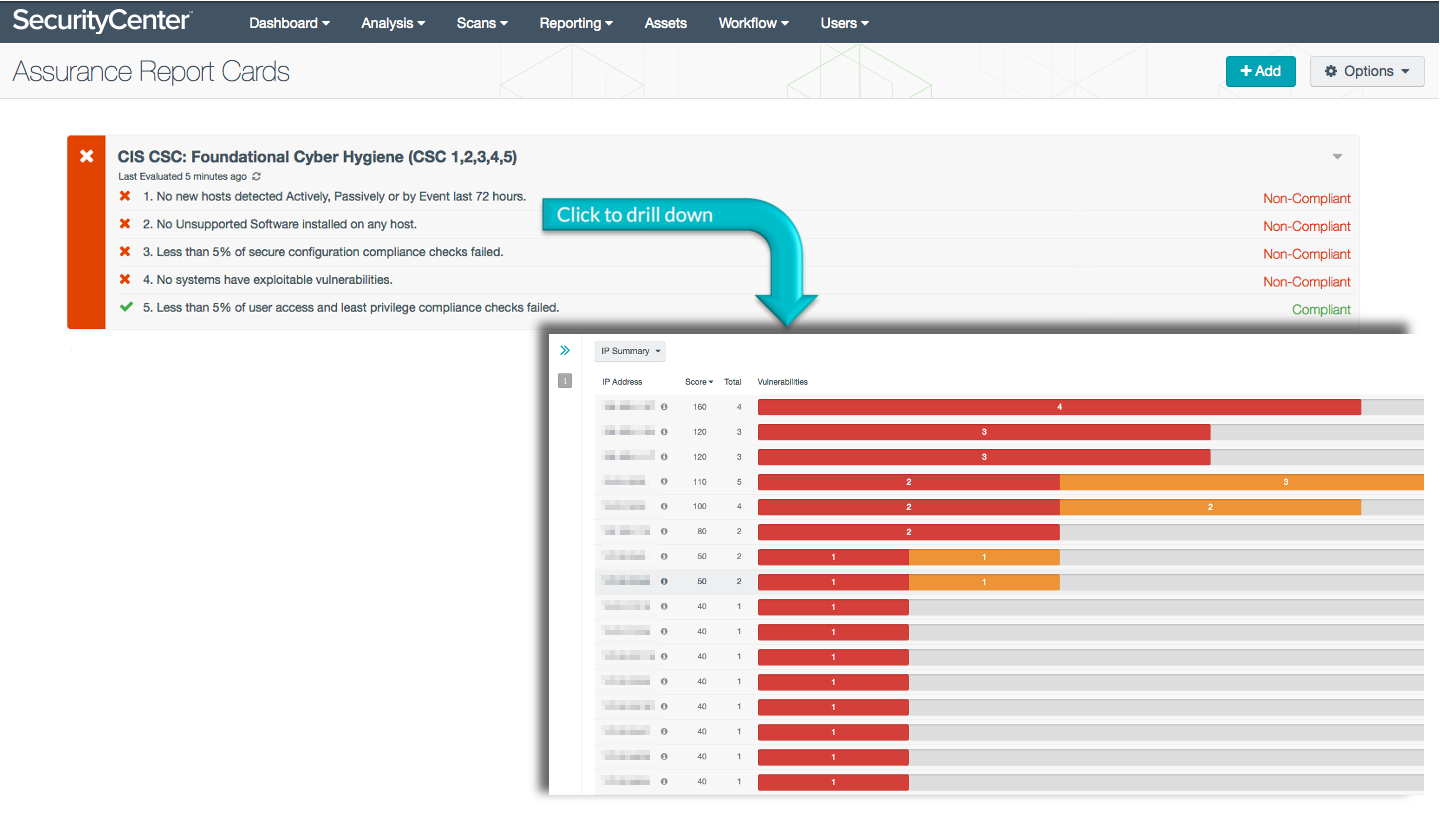Sort by the Score column header
This screenshot has height=820, width=1440.
[699, 382]
